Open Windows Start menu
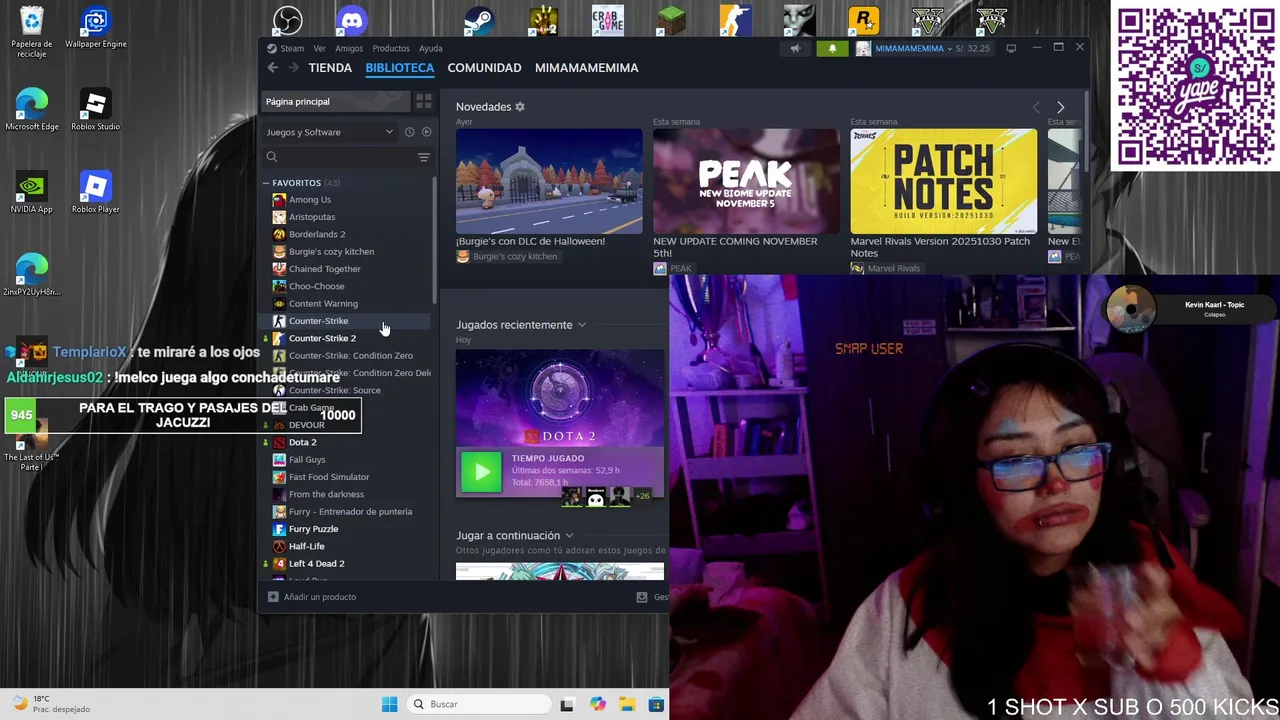1280x720 pixels. (389, 704)
